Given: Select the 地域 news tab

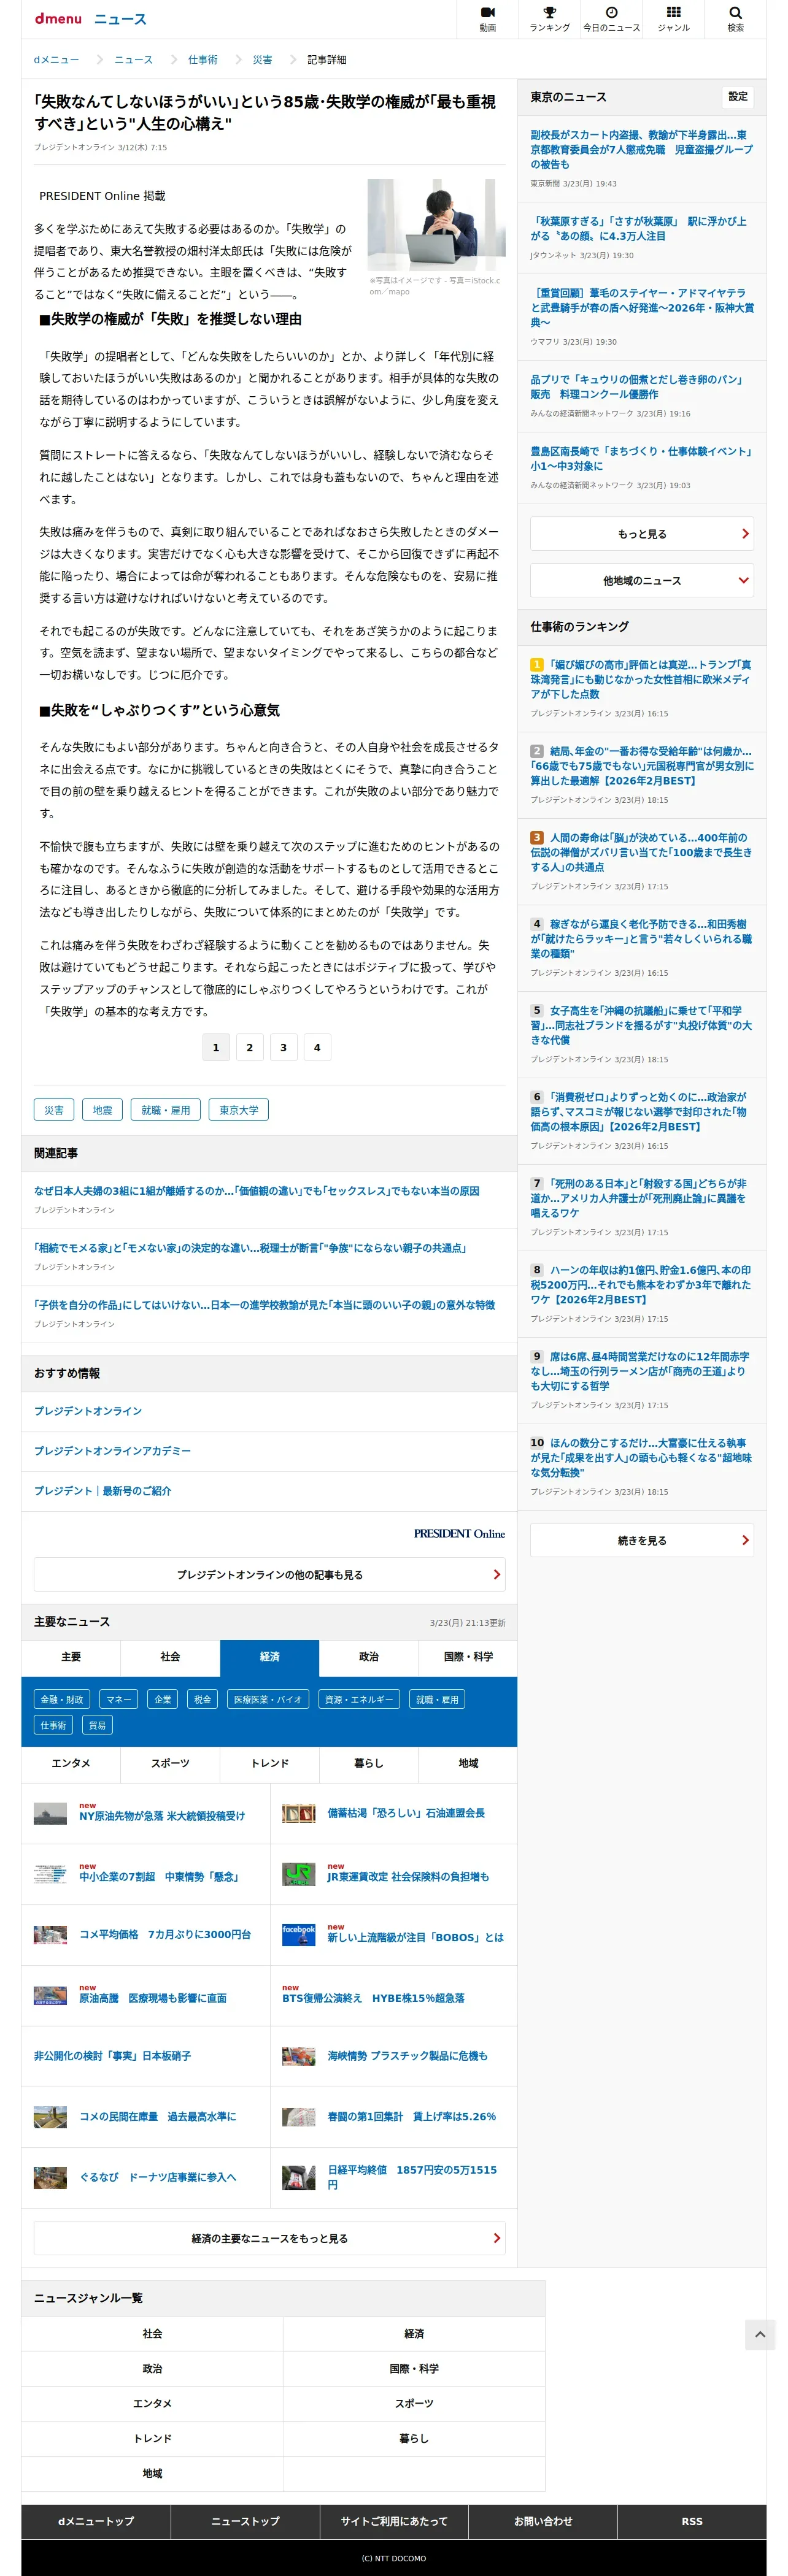Looking at the screenshot, I should point(468,1763).
